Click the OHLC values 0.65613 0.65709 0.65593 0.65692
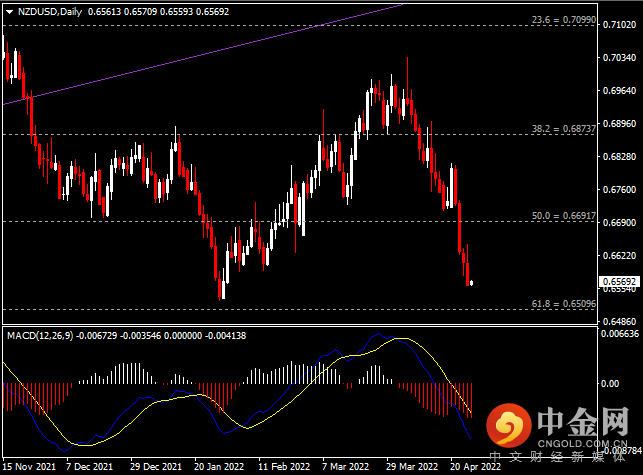 [x=158, y=12]
